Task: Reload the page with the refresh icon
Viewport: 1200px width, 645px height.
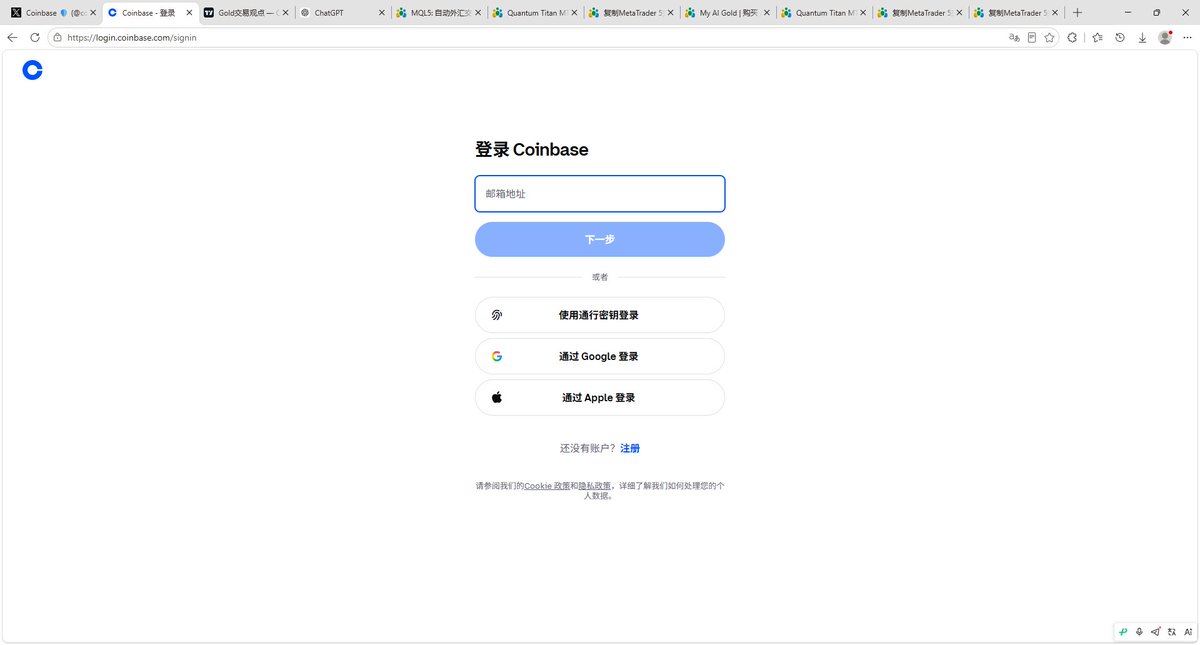Action: 35,37
